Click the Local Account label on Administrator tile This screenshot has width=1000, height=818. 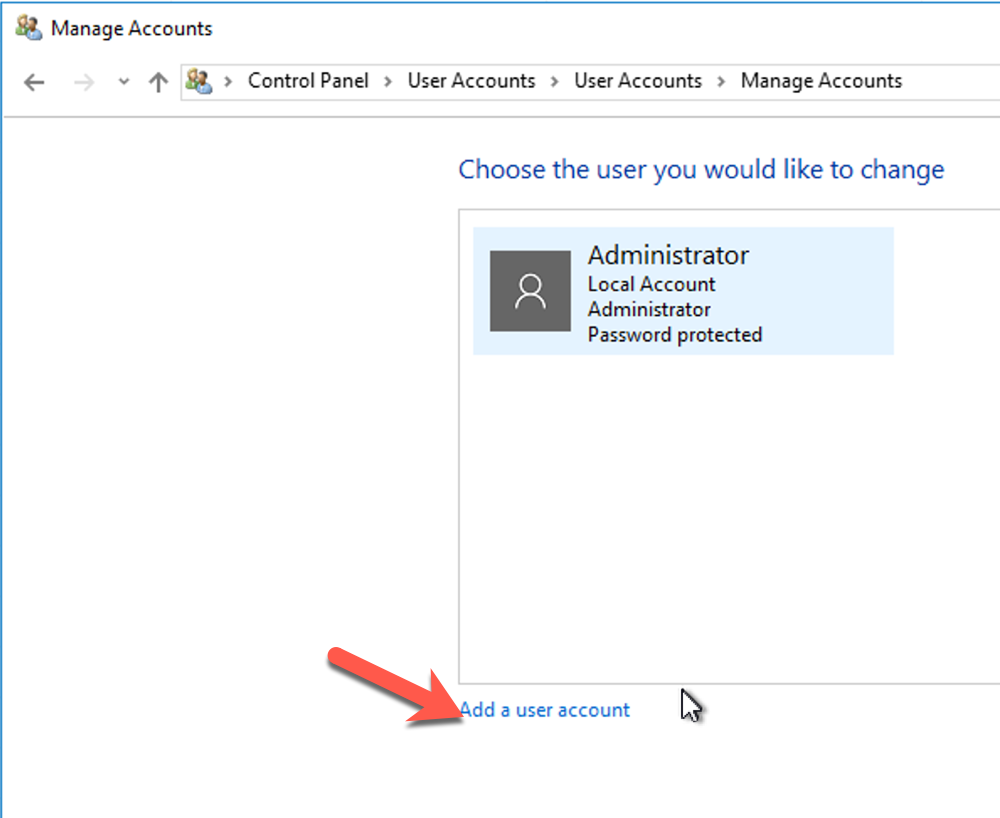[650, 284]
